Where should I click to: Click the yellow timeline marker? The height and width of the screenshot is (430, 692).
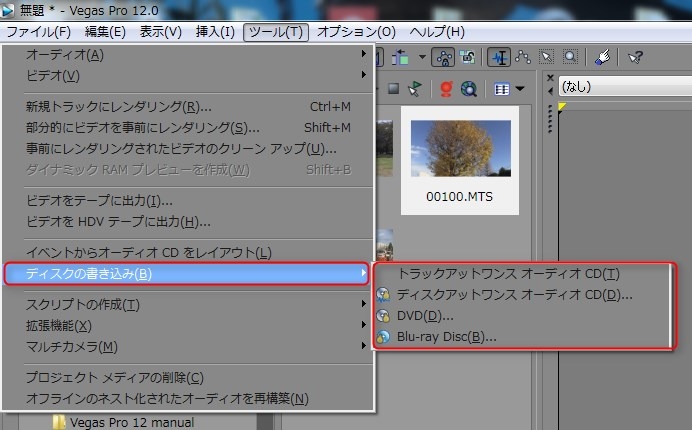[562, 107]
